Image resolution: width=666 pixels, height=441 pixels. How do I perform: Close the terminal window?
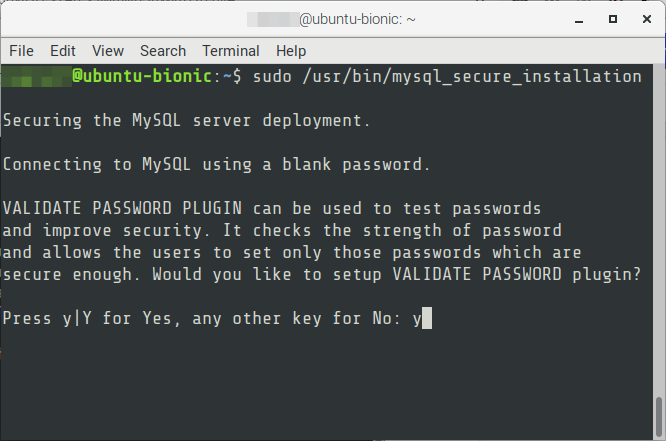coord(646,19)
